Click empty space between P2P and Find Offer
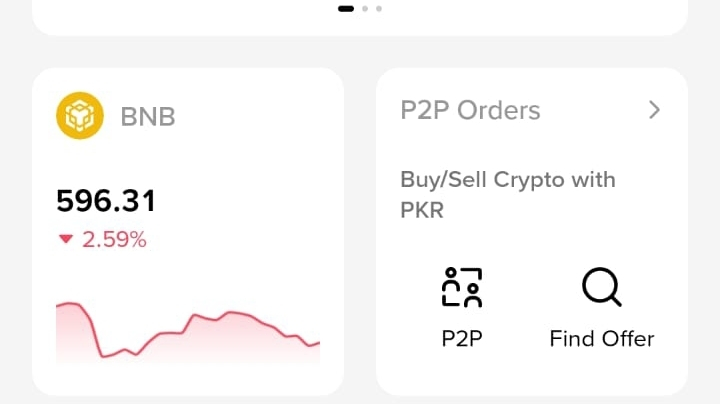This screenshot has height=404, width=720. click(x=532, y=300)
